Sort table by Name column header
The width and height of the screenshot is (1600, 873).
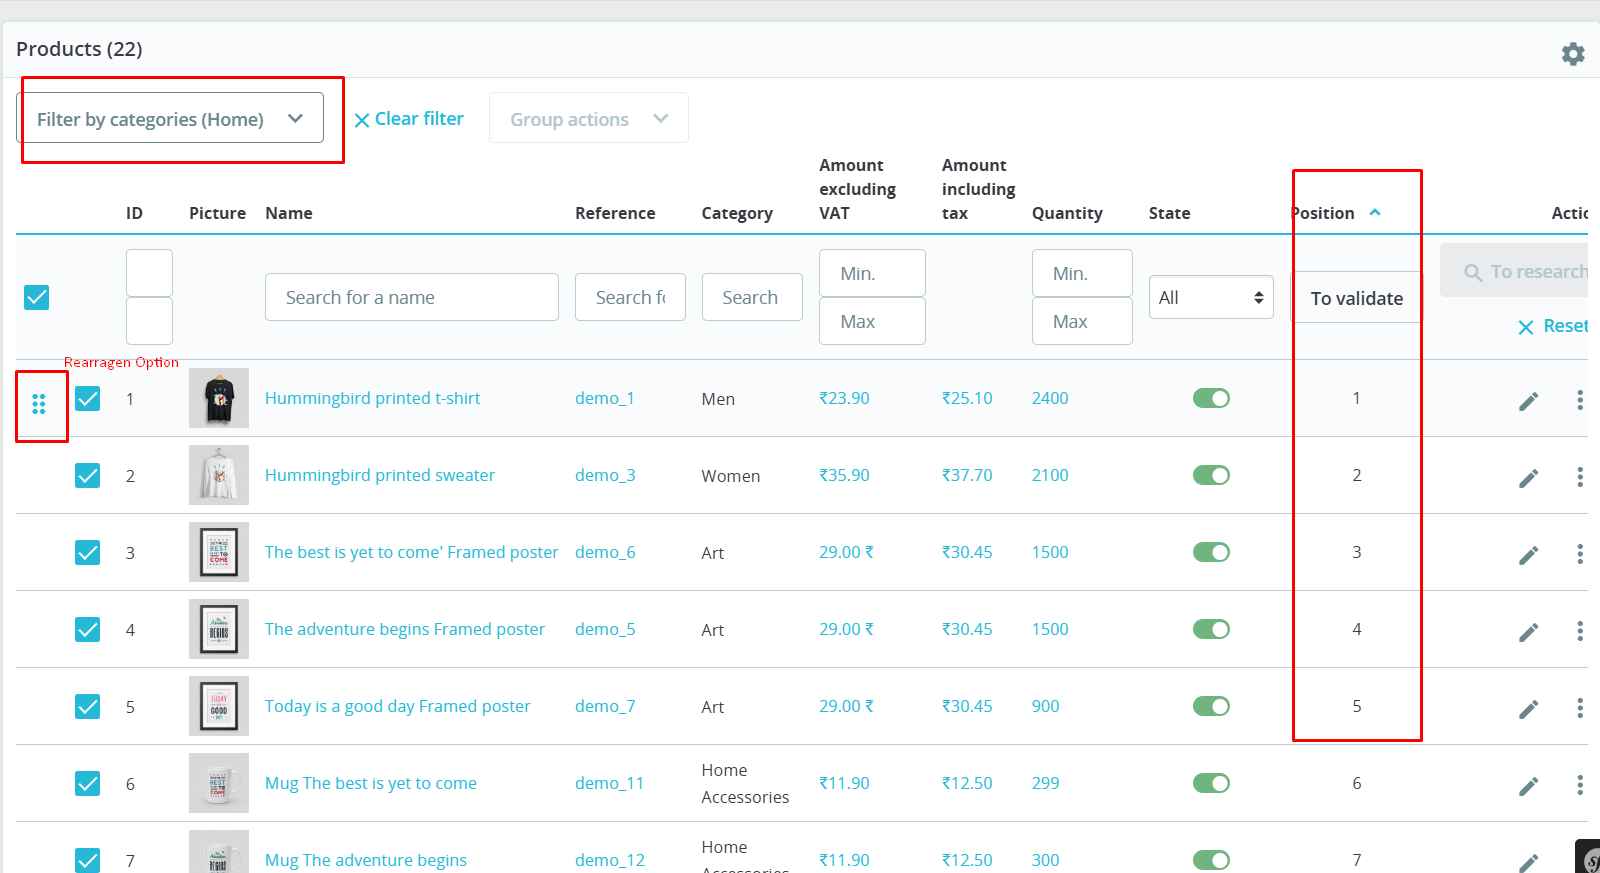(289, 213)
